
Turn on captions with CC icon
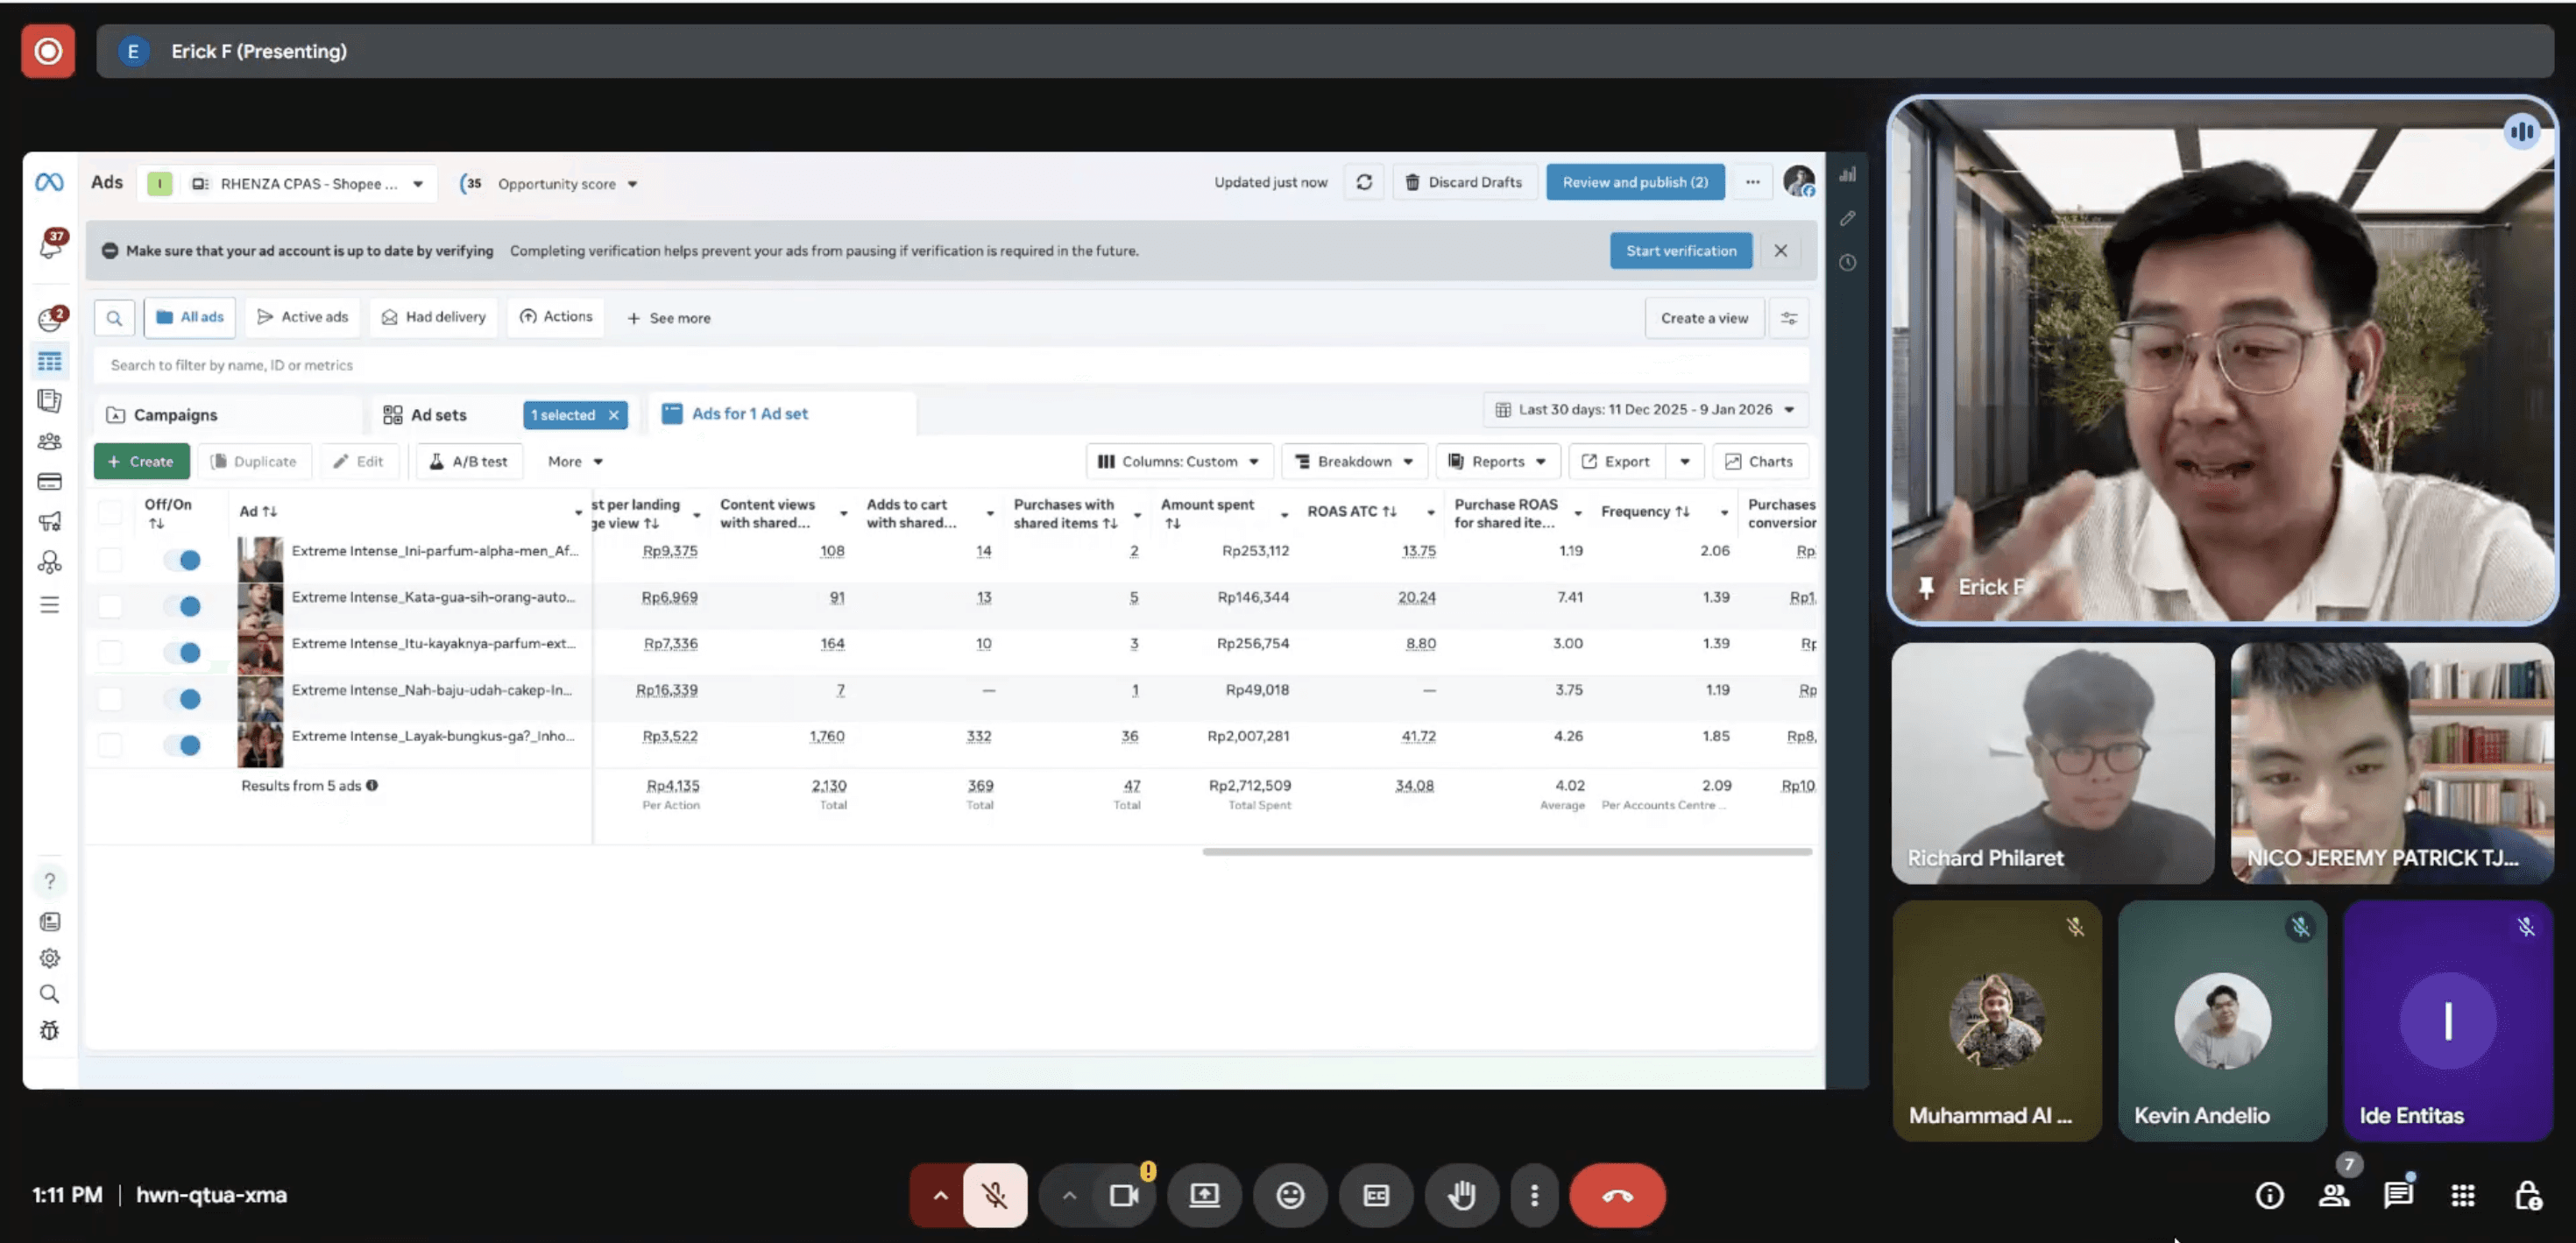[1376, 1195]
